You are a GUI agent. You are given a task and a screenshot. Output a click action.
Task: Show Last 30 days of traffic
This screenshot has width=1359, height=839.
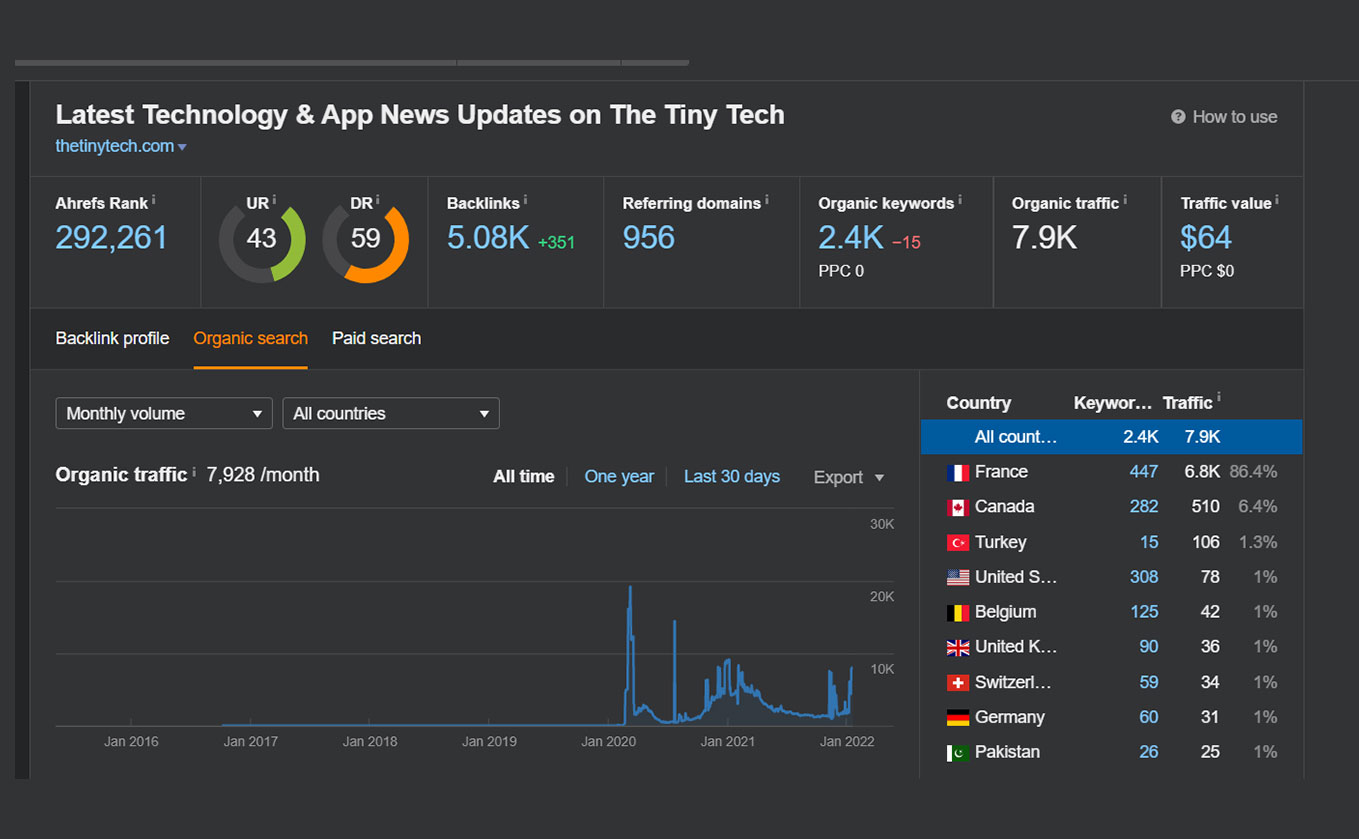coord(732,477)
